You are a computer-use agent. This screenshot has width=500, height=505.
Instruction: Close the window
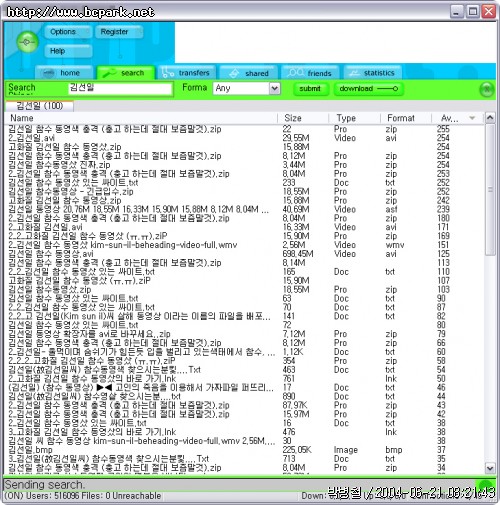tap(489, 12)
